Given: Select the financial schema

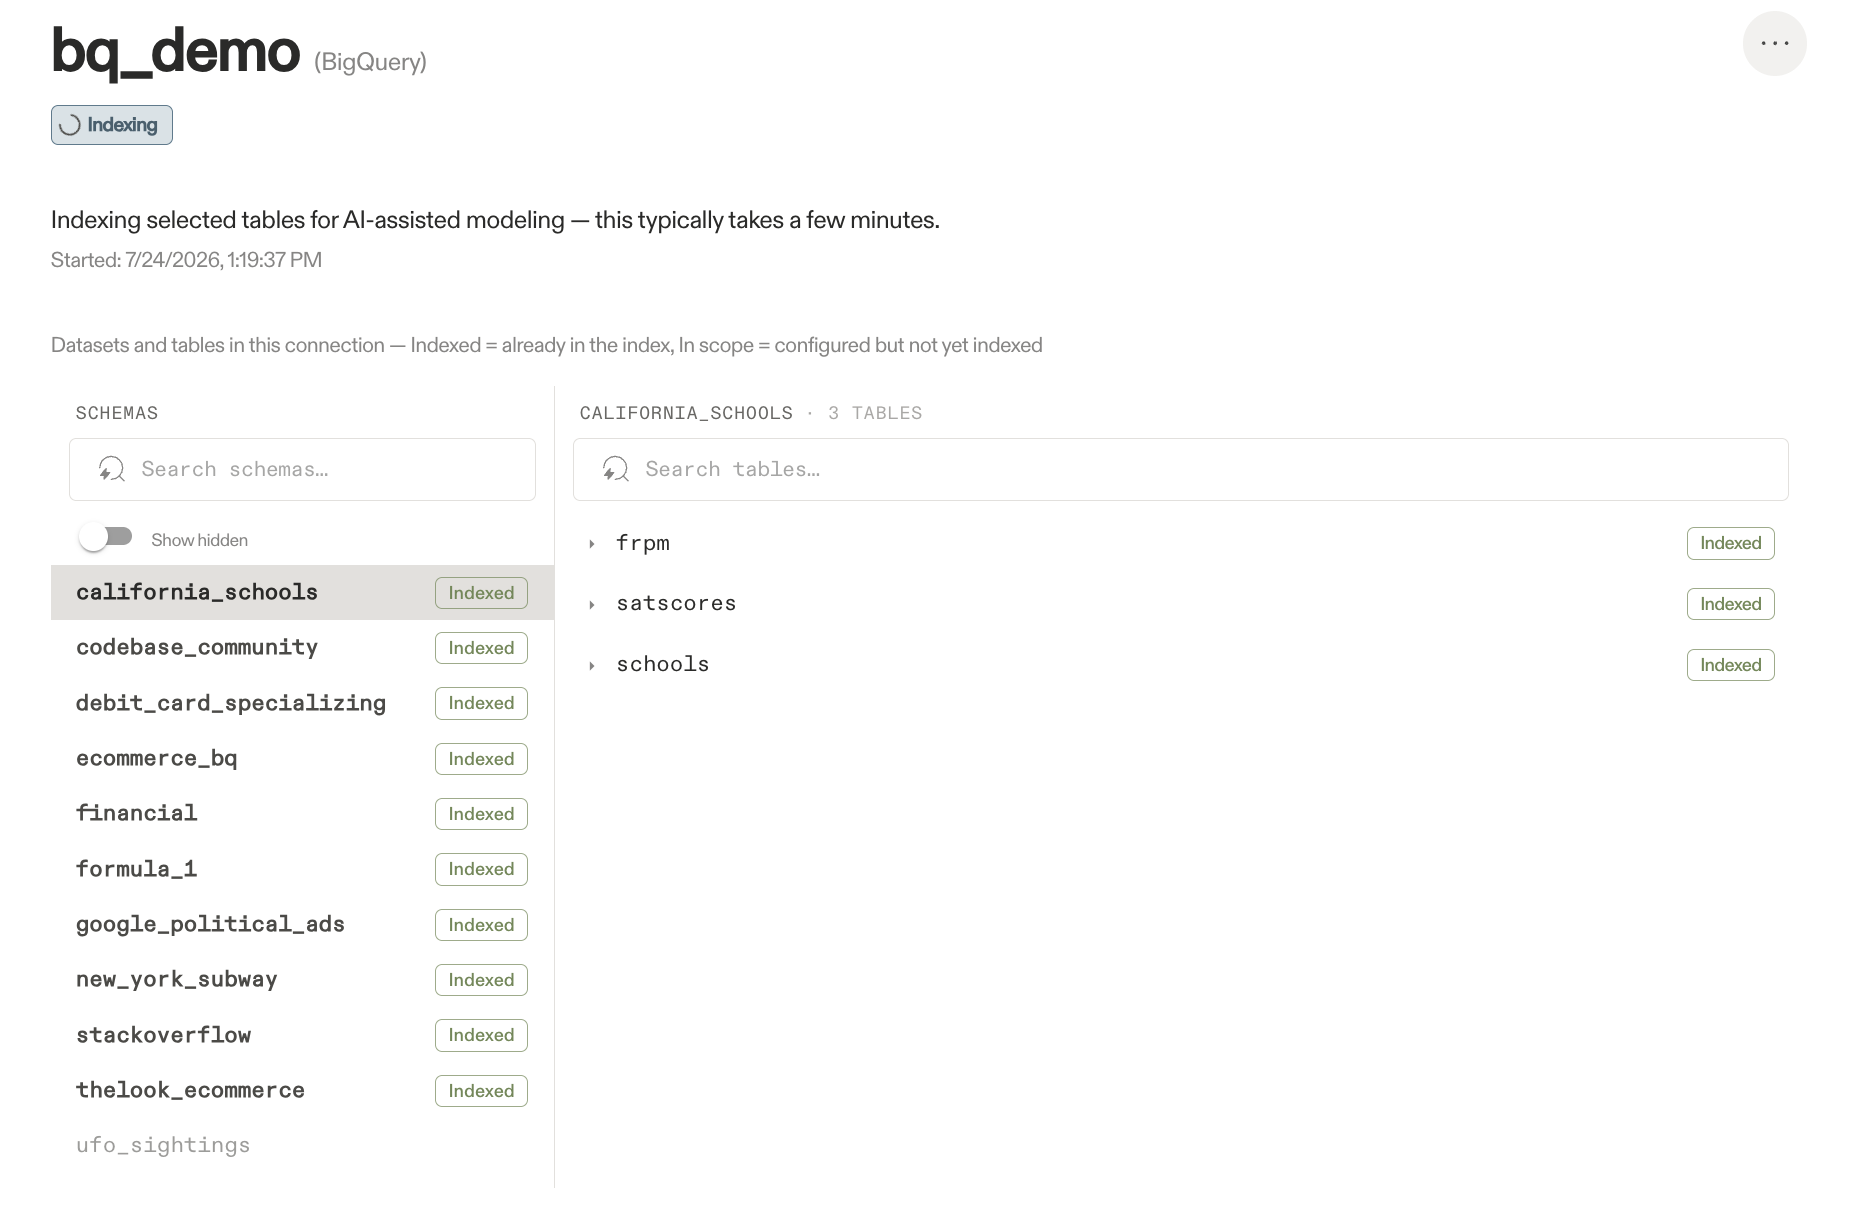Looking at the screenshot, I should click(302, 813).
